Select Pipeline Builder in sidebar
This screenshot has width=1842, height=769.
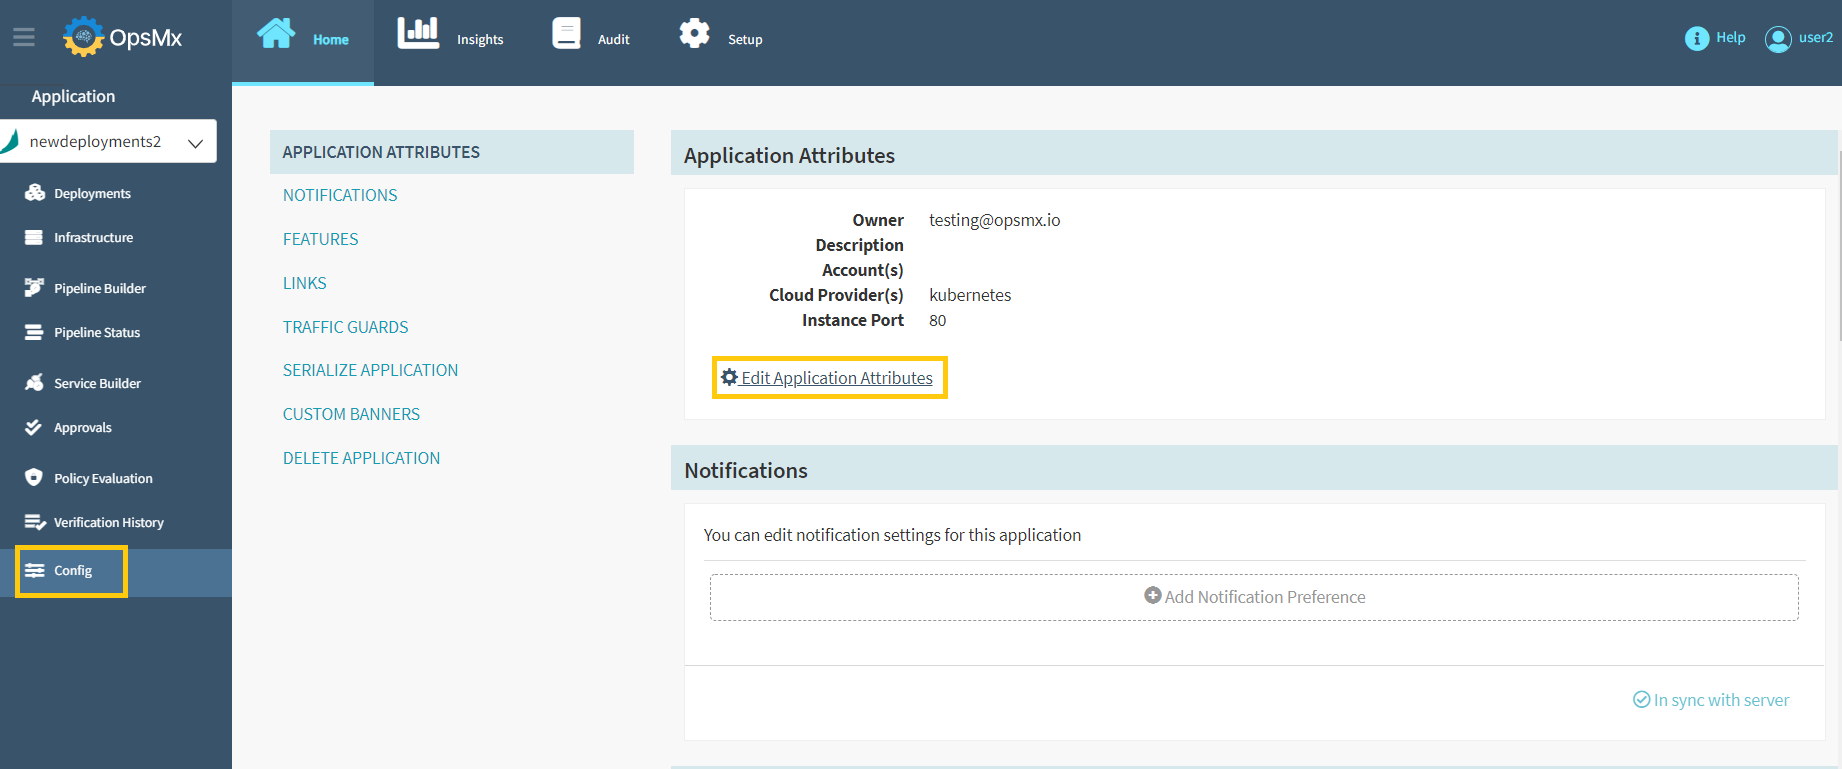[x=99, y=288]
